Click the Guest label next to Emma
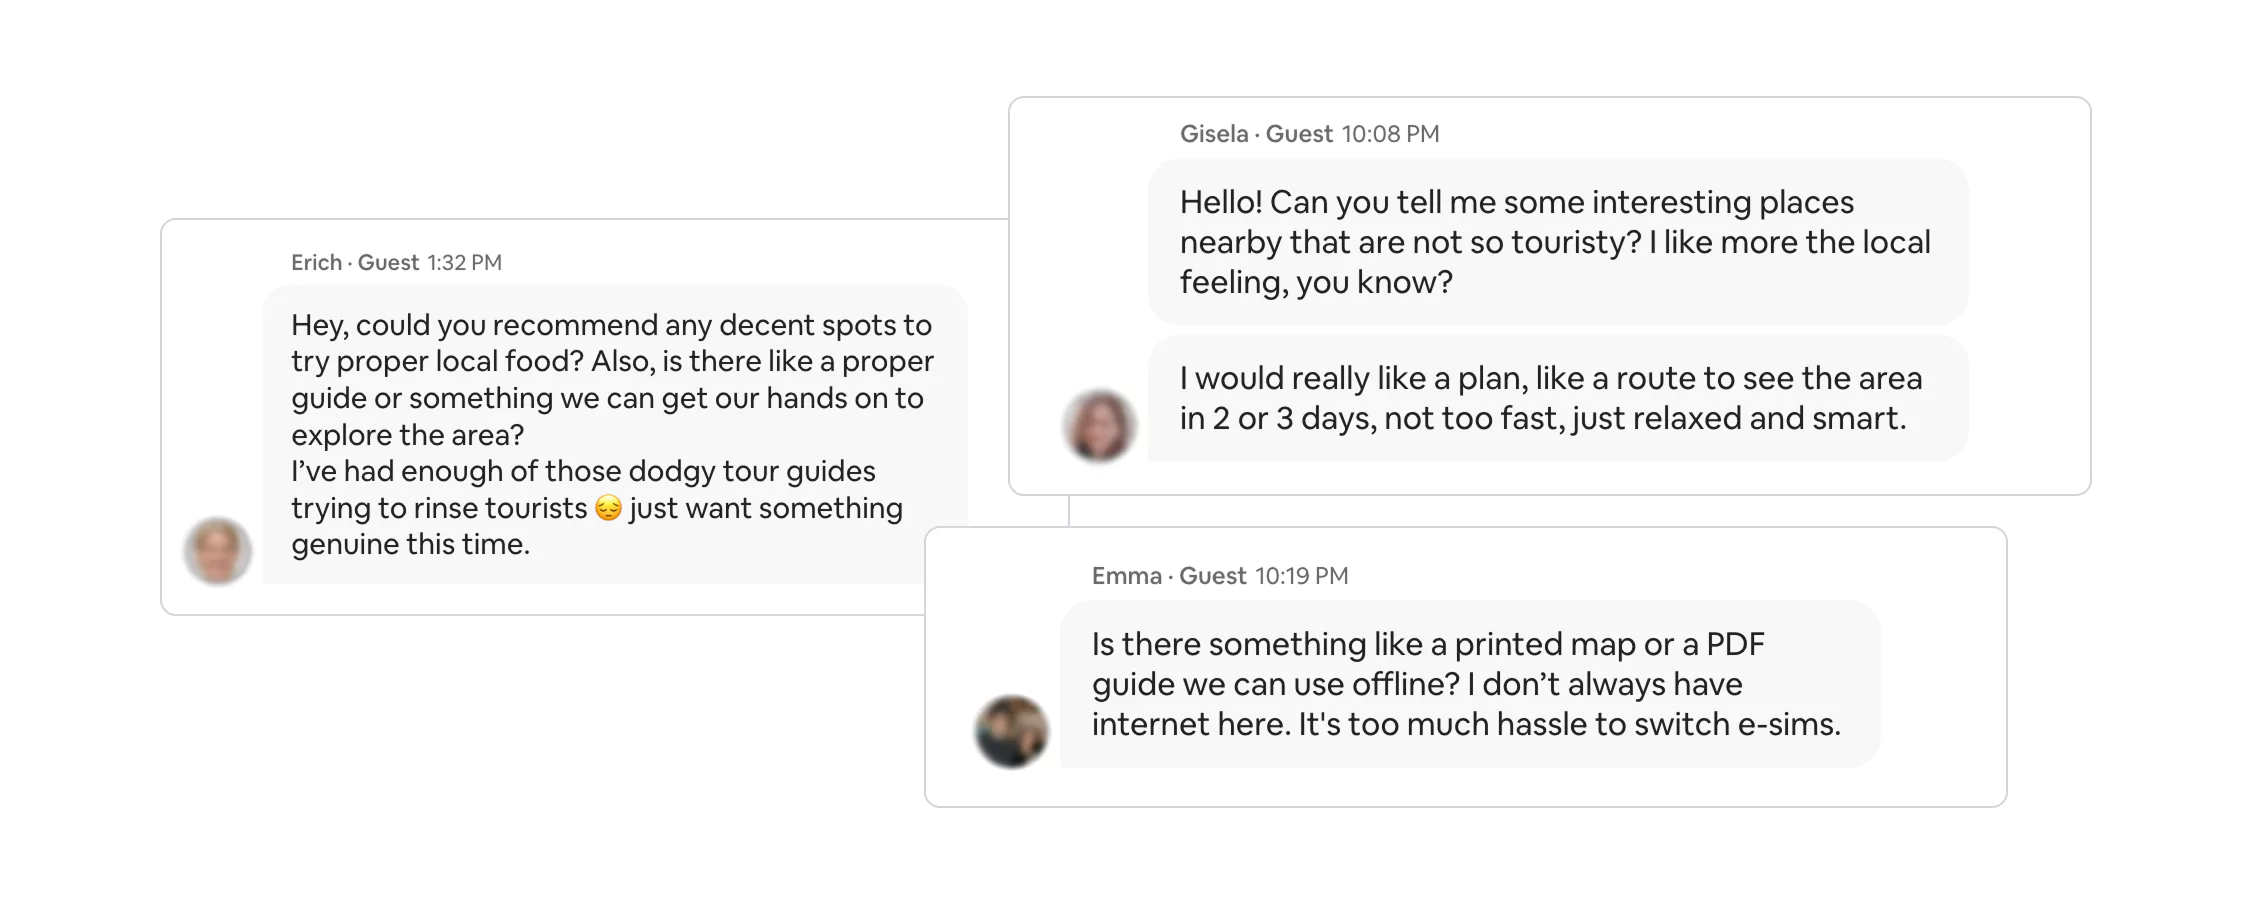 1212,576
